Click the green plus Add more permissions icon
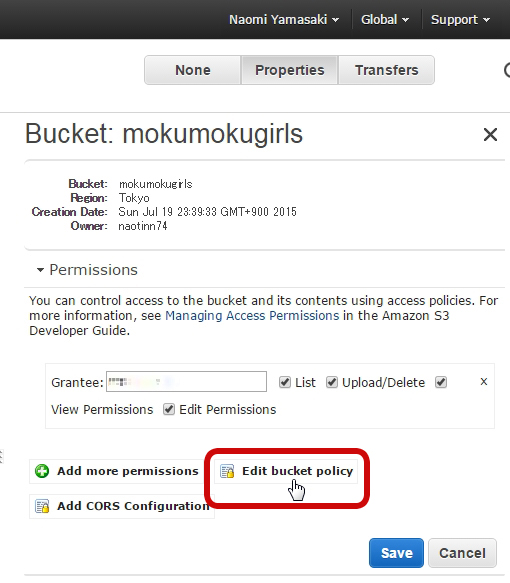Viewport: 510px width, 583px height. click(x=42, y=471)
